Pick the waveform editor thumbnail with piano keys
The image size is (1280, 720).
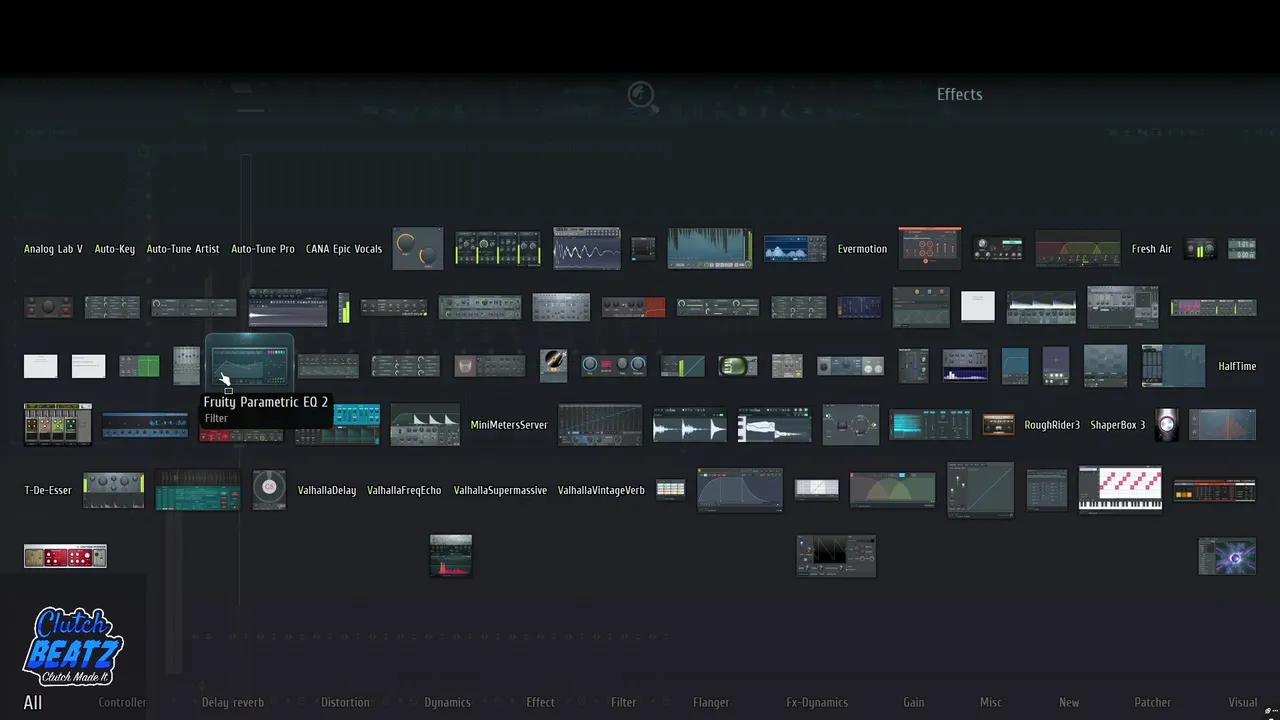(774, 425)
